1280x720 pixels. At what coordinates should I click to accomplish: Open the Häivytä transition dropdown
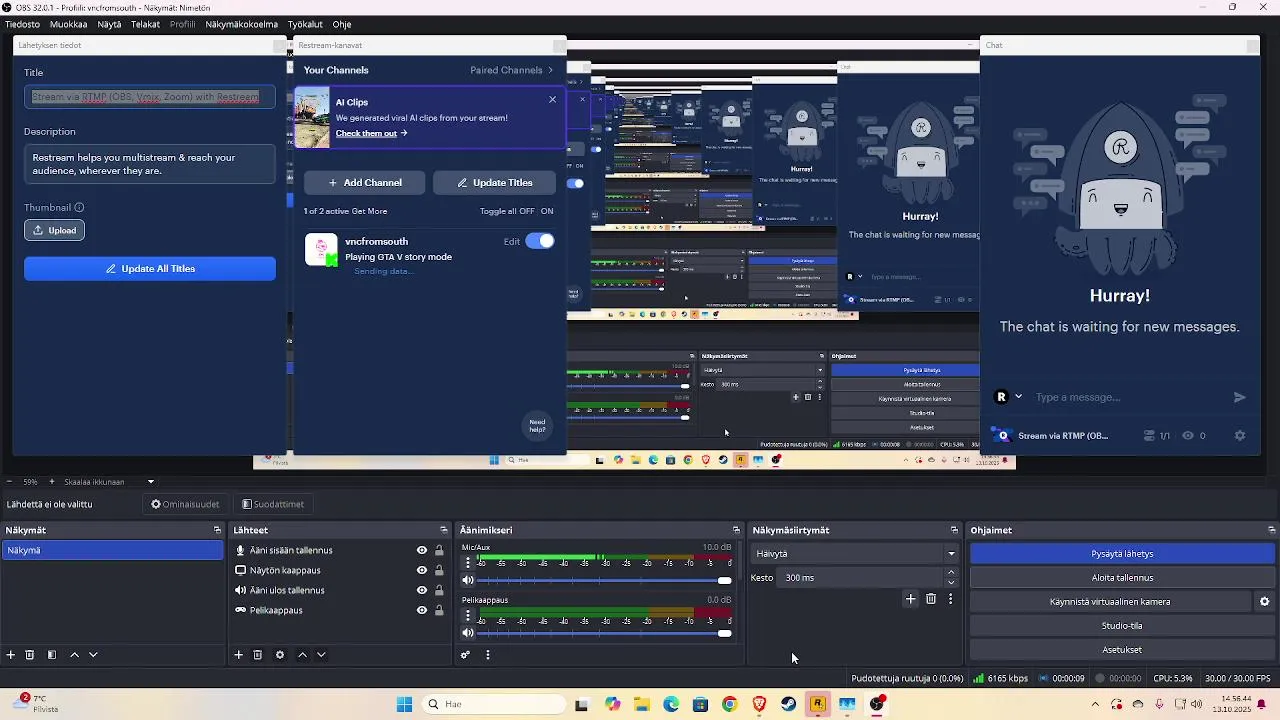pos(857,554)
